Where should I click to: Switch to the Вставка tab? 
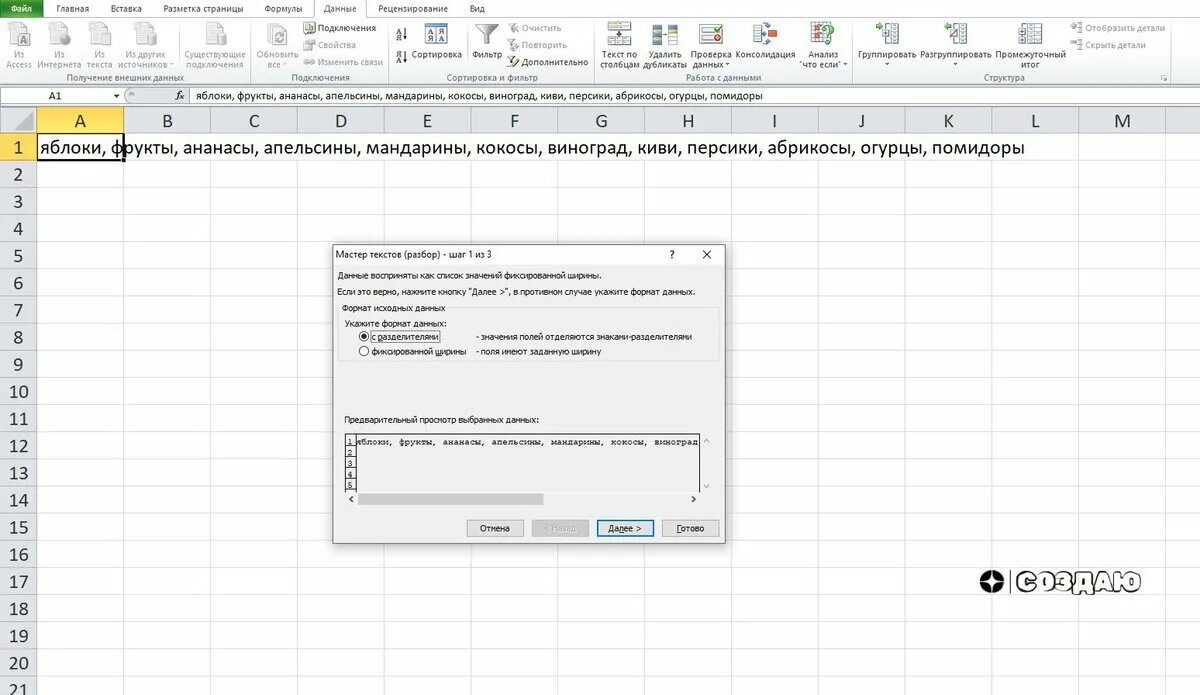click(x=126, y=8)
